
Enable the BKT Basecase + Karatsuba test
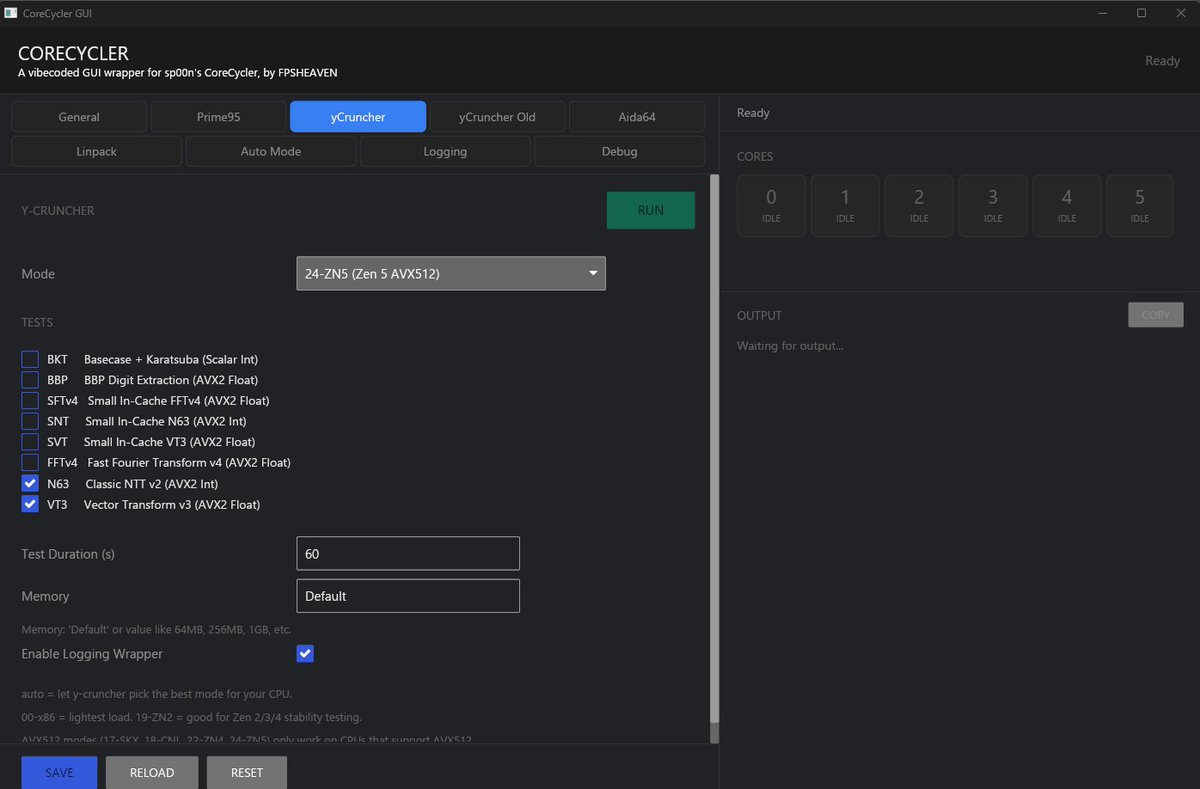coord(30,359)
